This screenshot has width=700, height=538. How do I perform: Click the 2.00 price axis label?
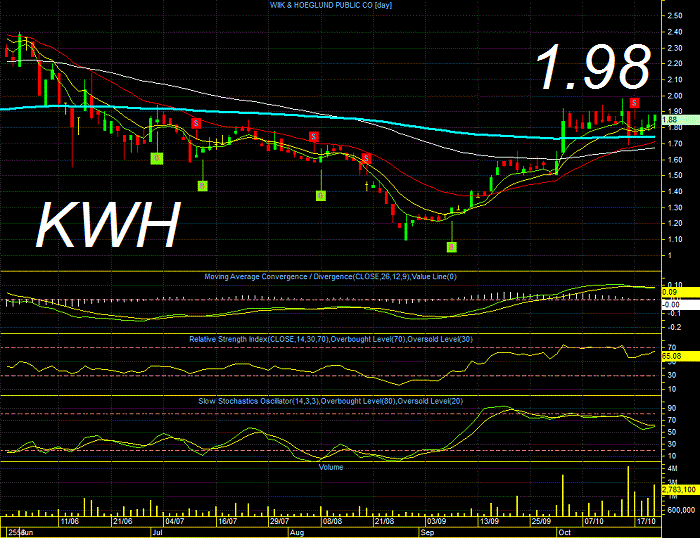(675, 96)
